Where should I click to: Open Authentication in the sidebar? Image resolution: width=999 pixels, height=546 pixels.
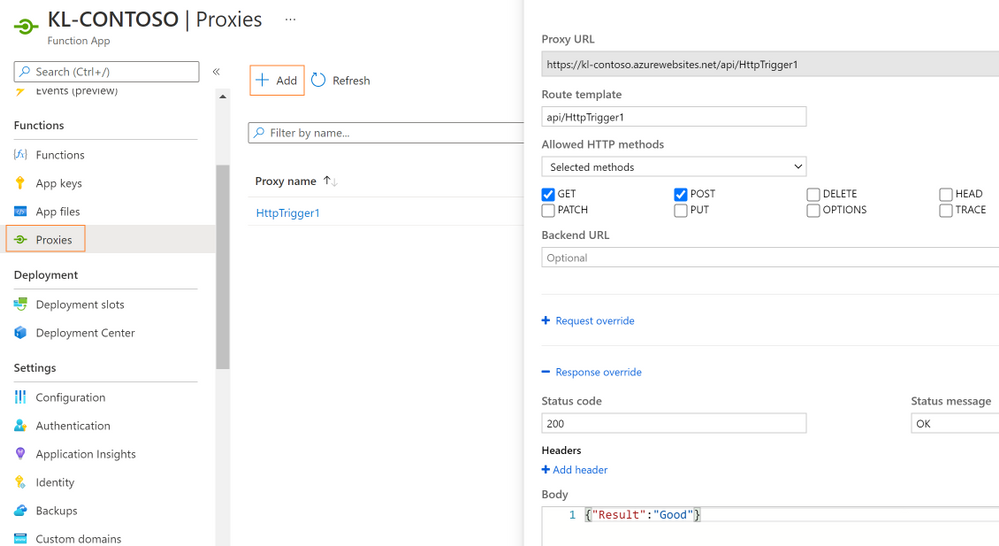coord(73,426)
